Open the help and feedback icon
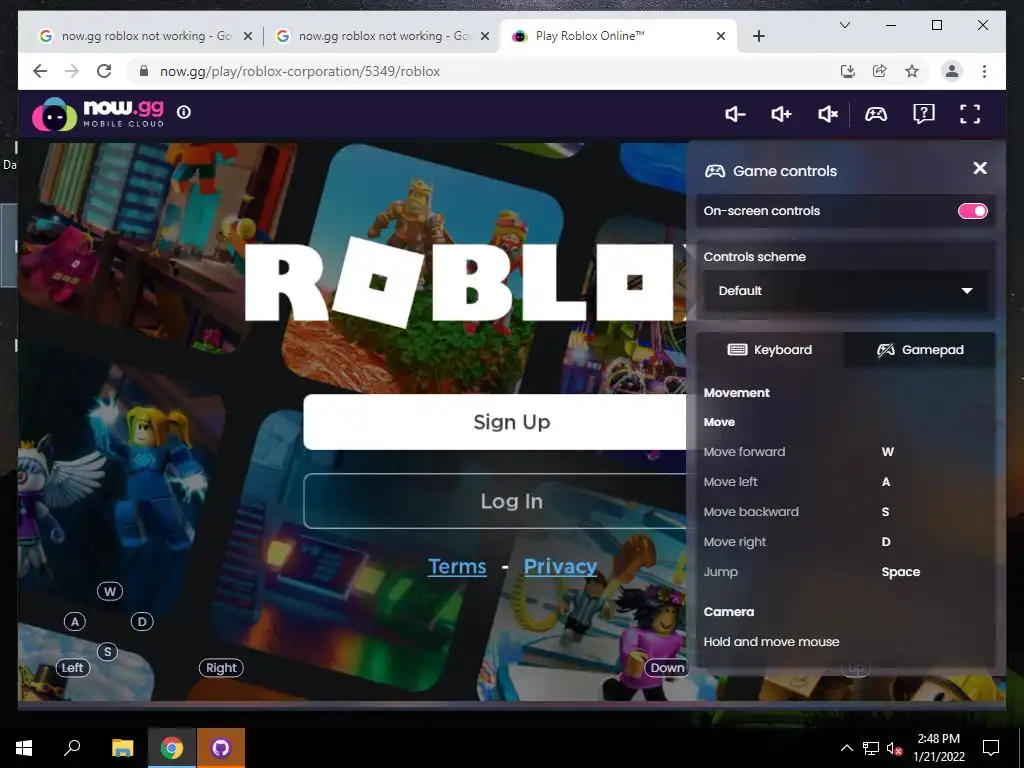Viewport: 1024px width, 768px height. point(923,114)
